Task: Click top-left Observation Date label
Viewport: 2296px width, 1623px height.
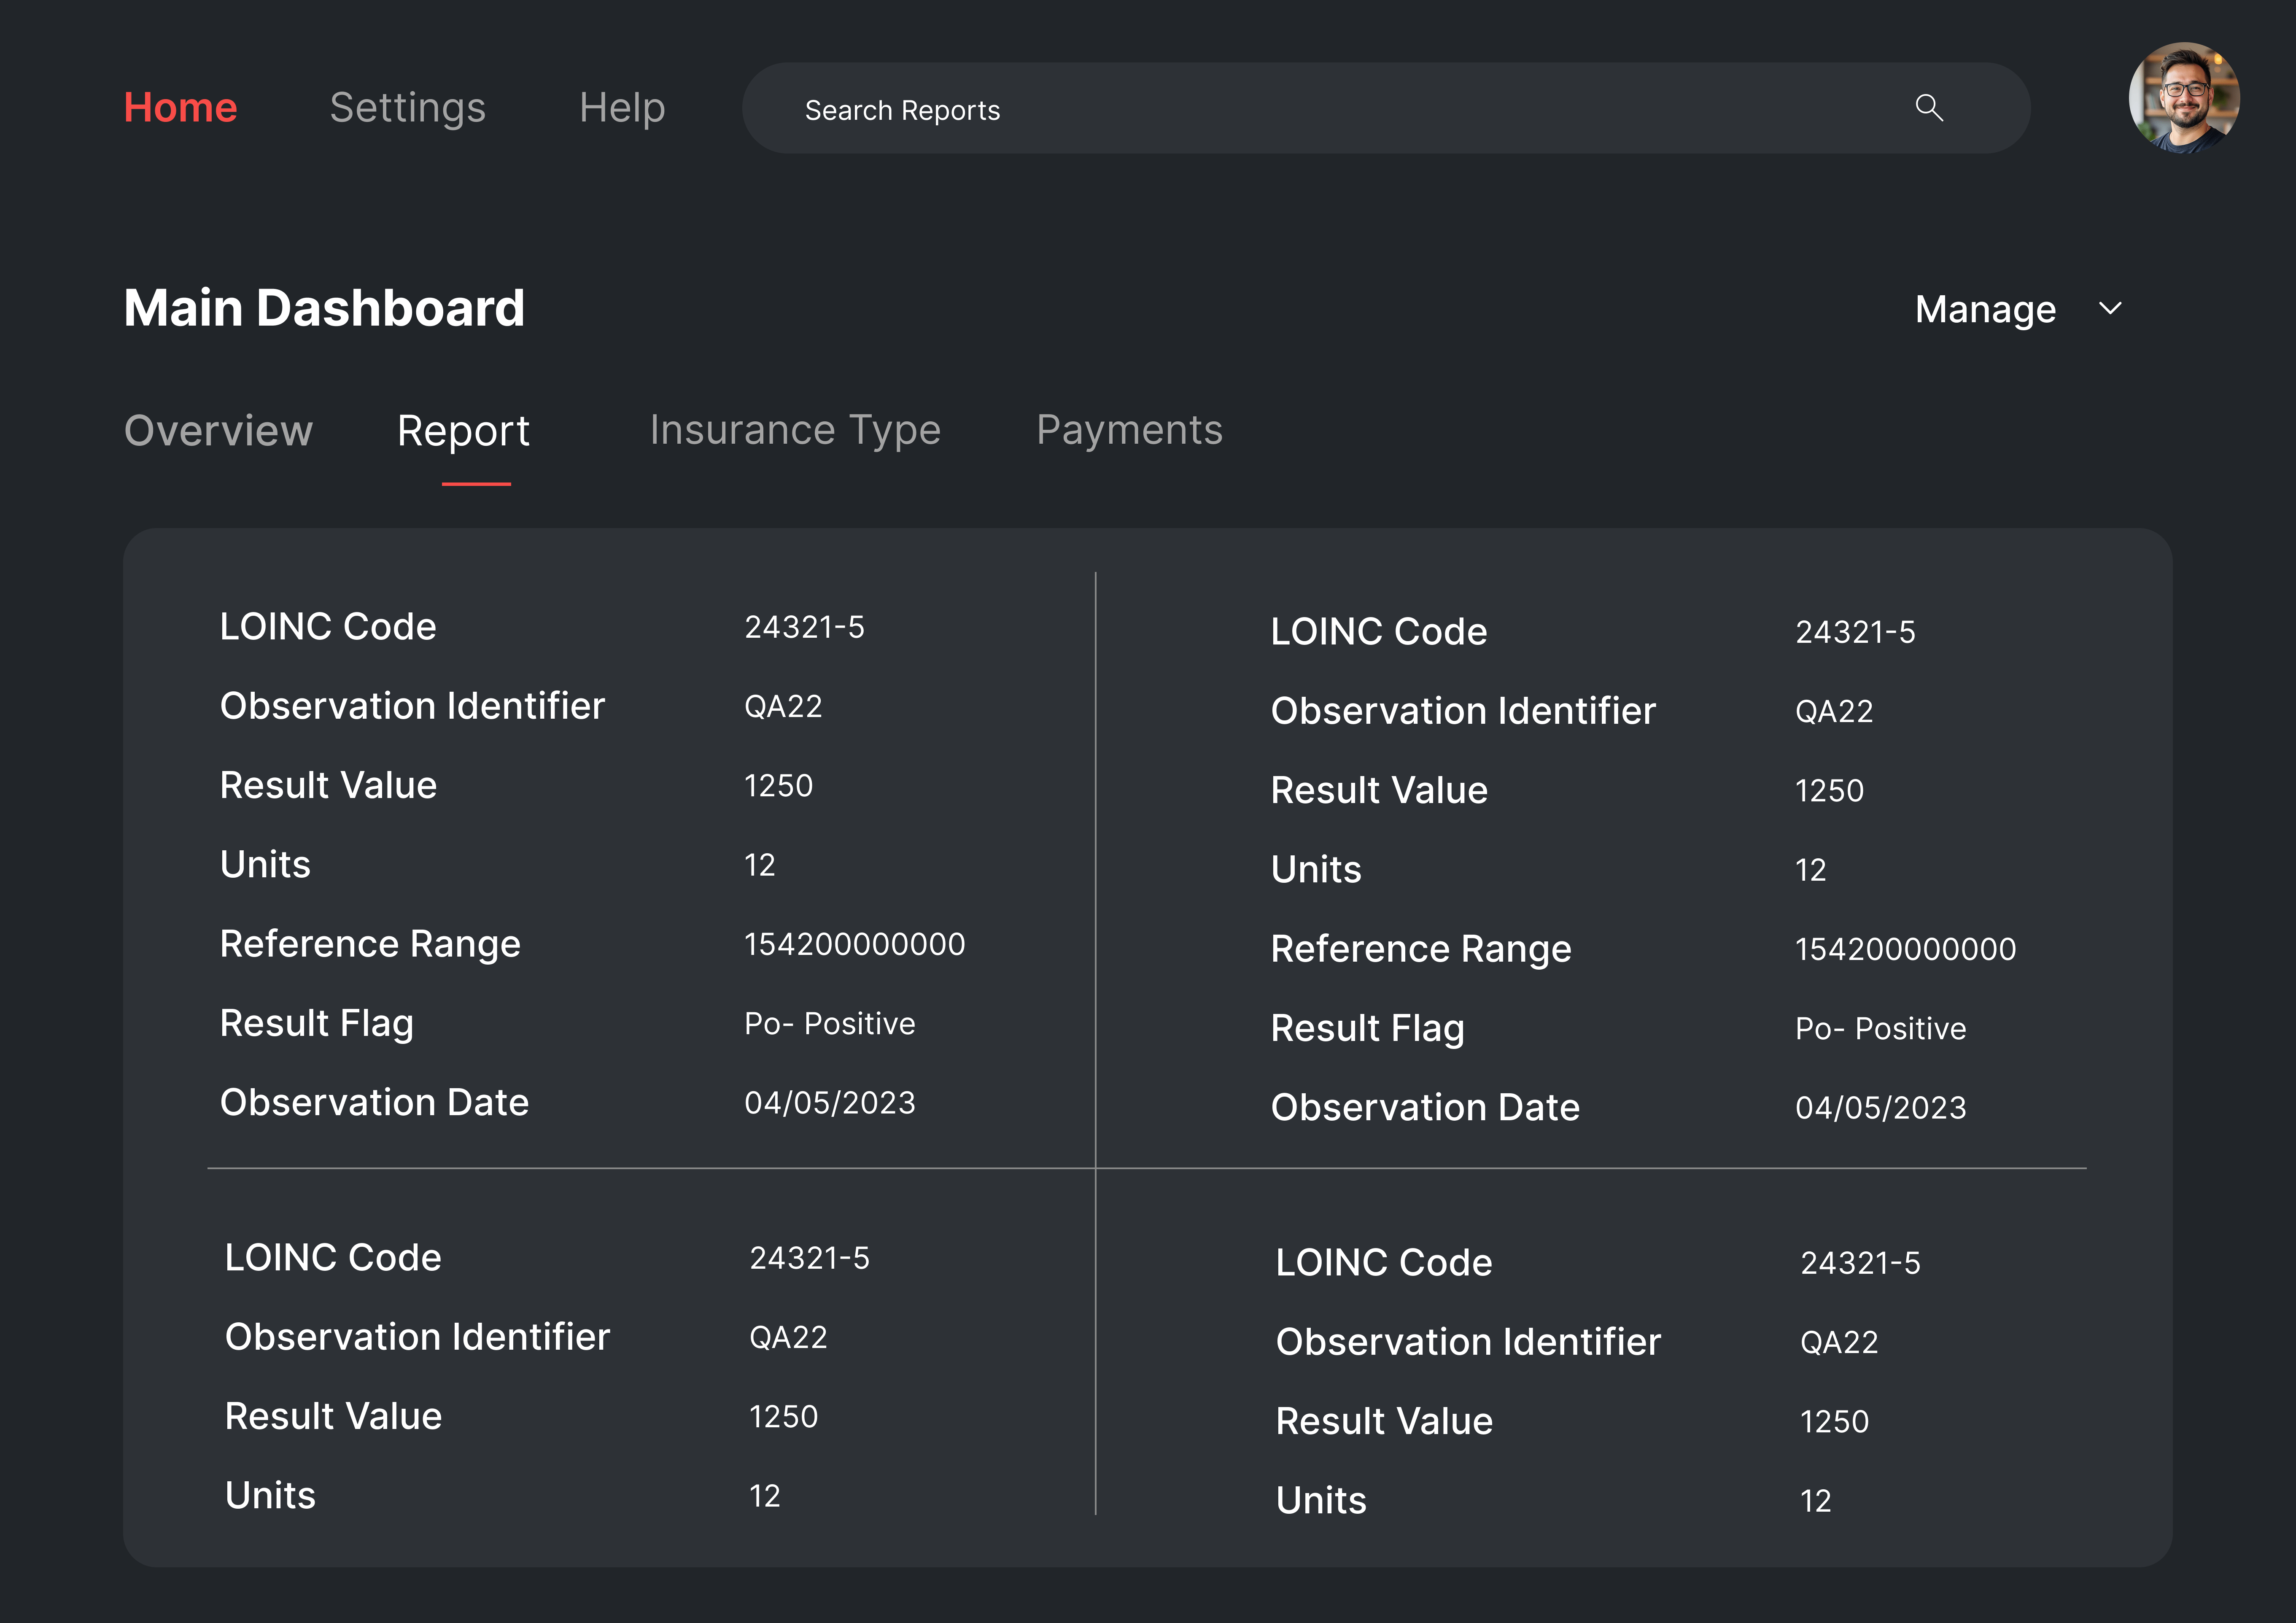Action: coord(374,1103)
